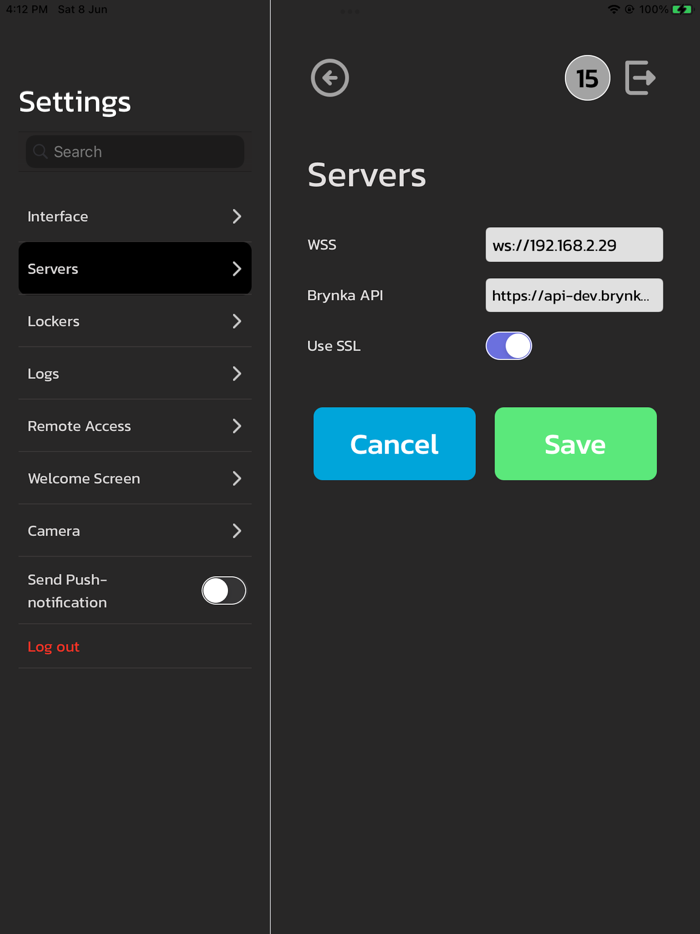This screenshot has height=934, width=700.
Task: Save the server settings
Action: tap(575, 444)
